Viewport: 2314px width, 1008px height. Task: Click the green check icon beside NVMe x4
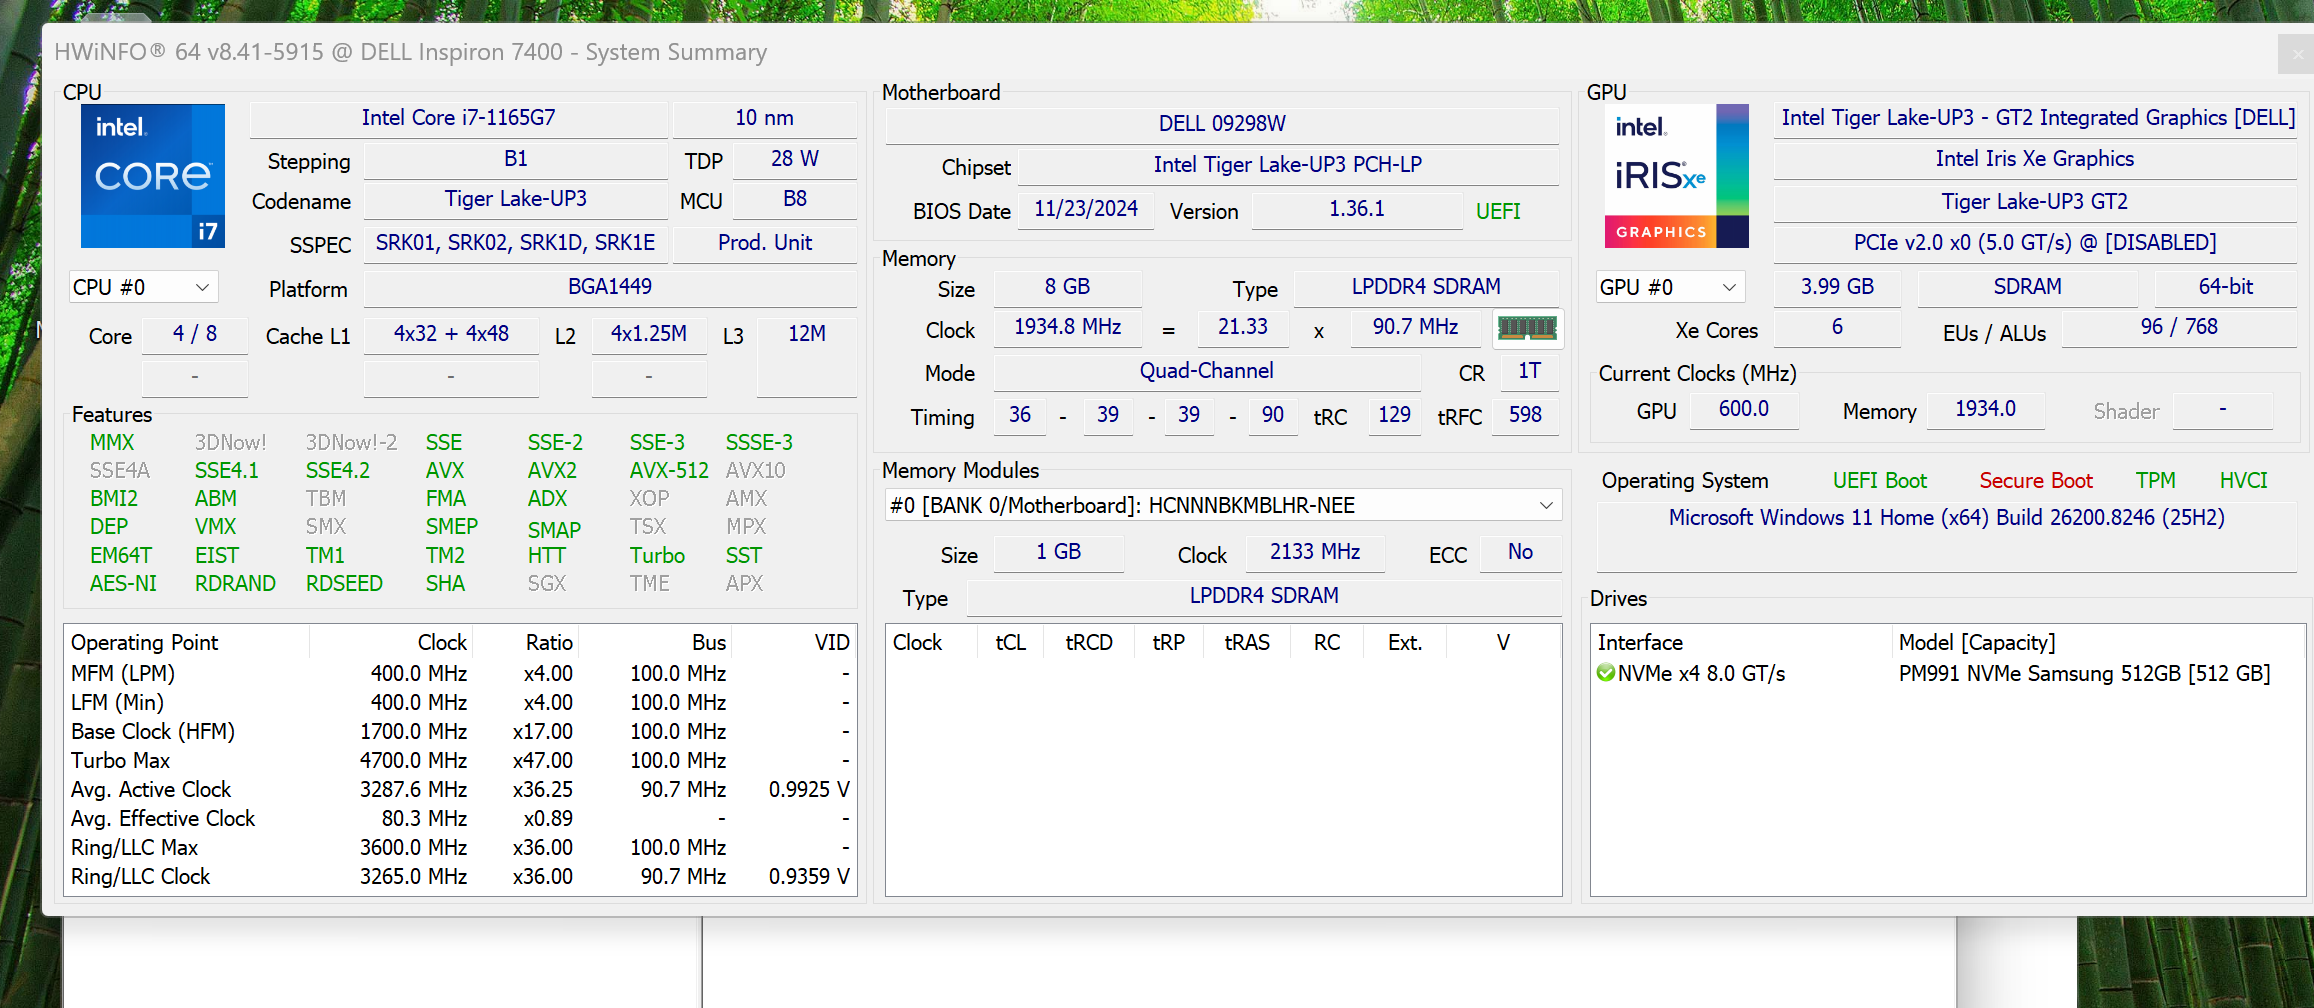coord(1606,674)
